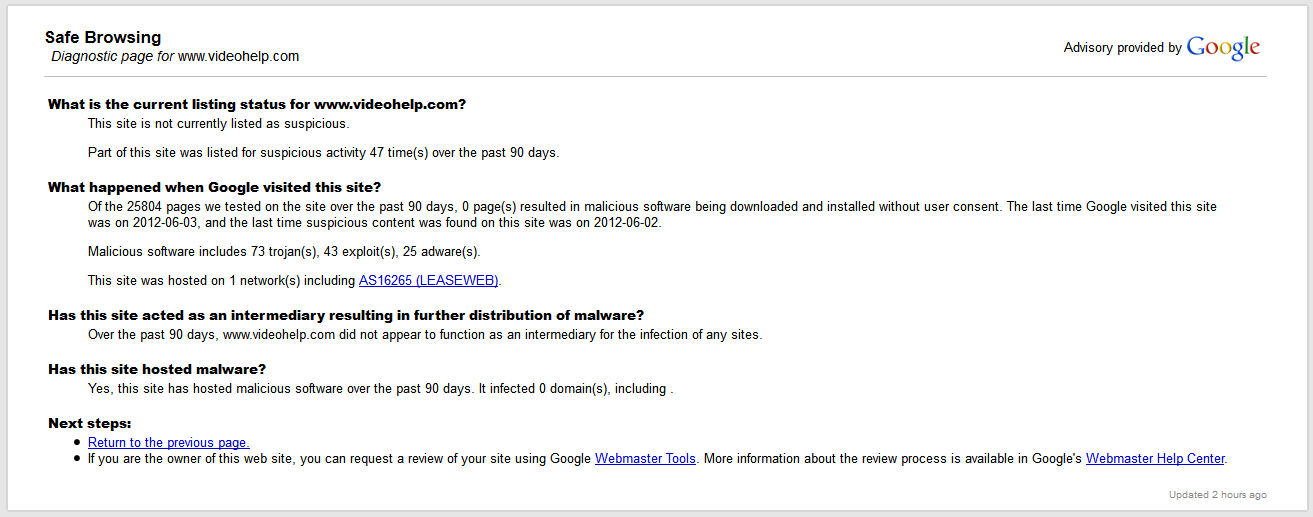Click the Safe Browsing page title
The height and width of the screenshot is (517, 1313).
102,38
